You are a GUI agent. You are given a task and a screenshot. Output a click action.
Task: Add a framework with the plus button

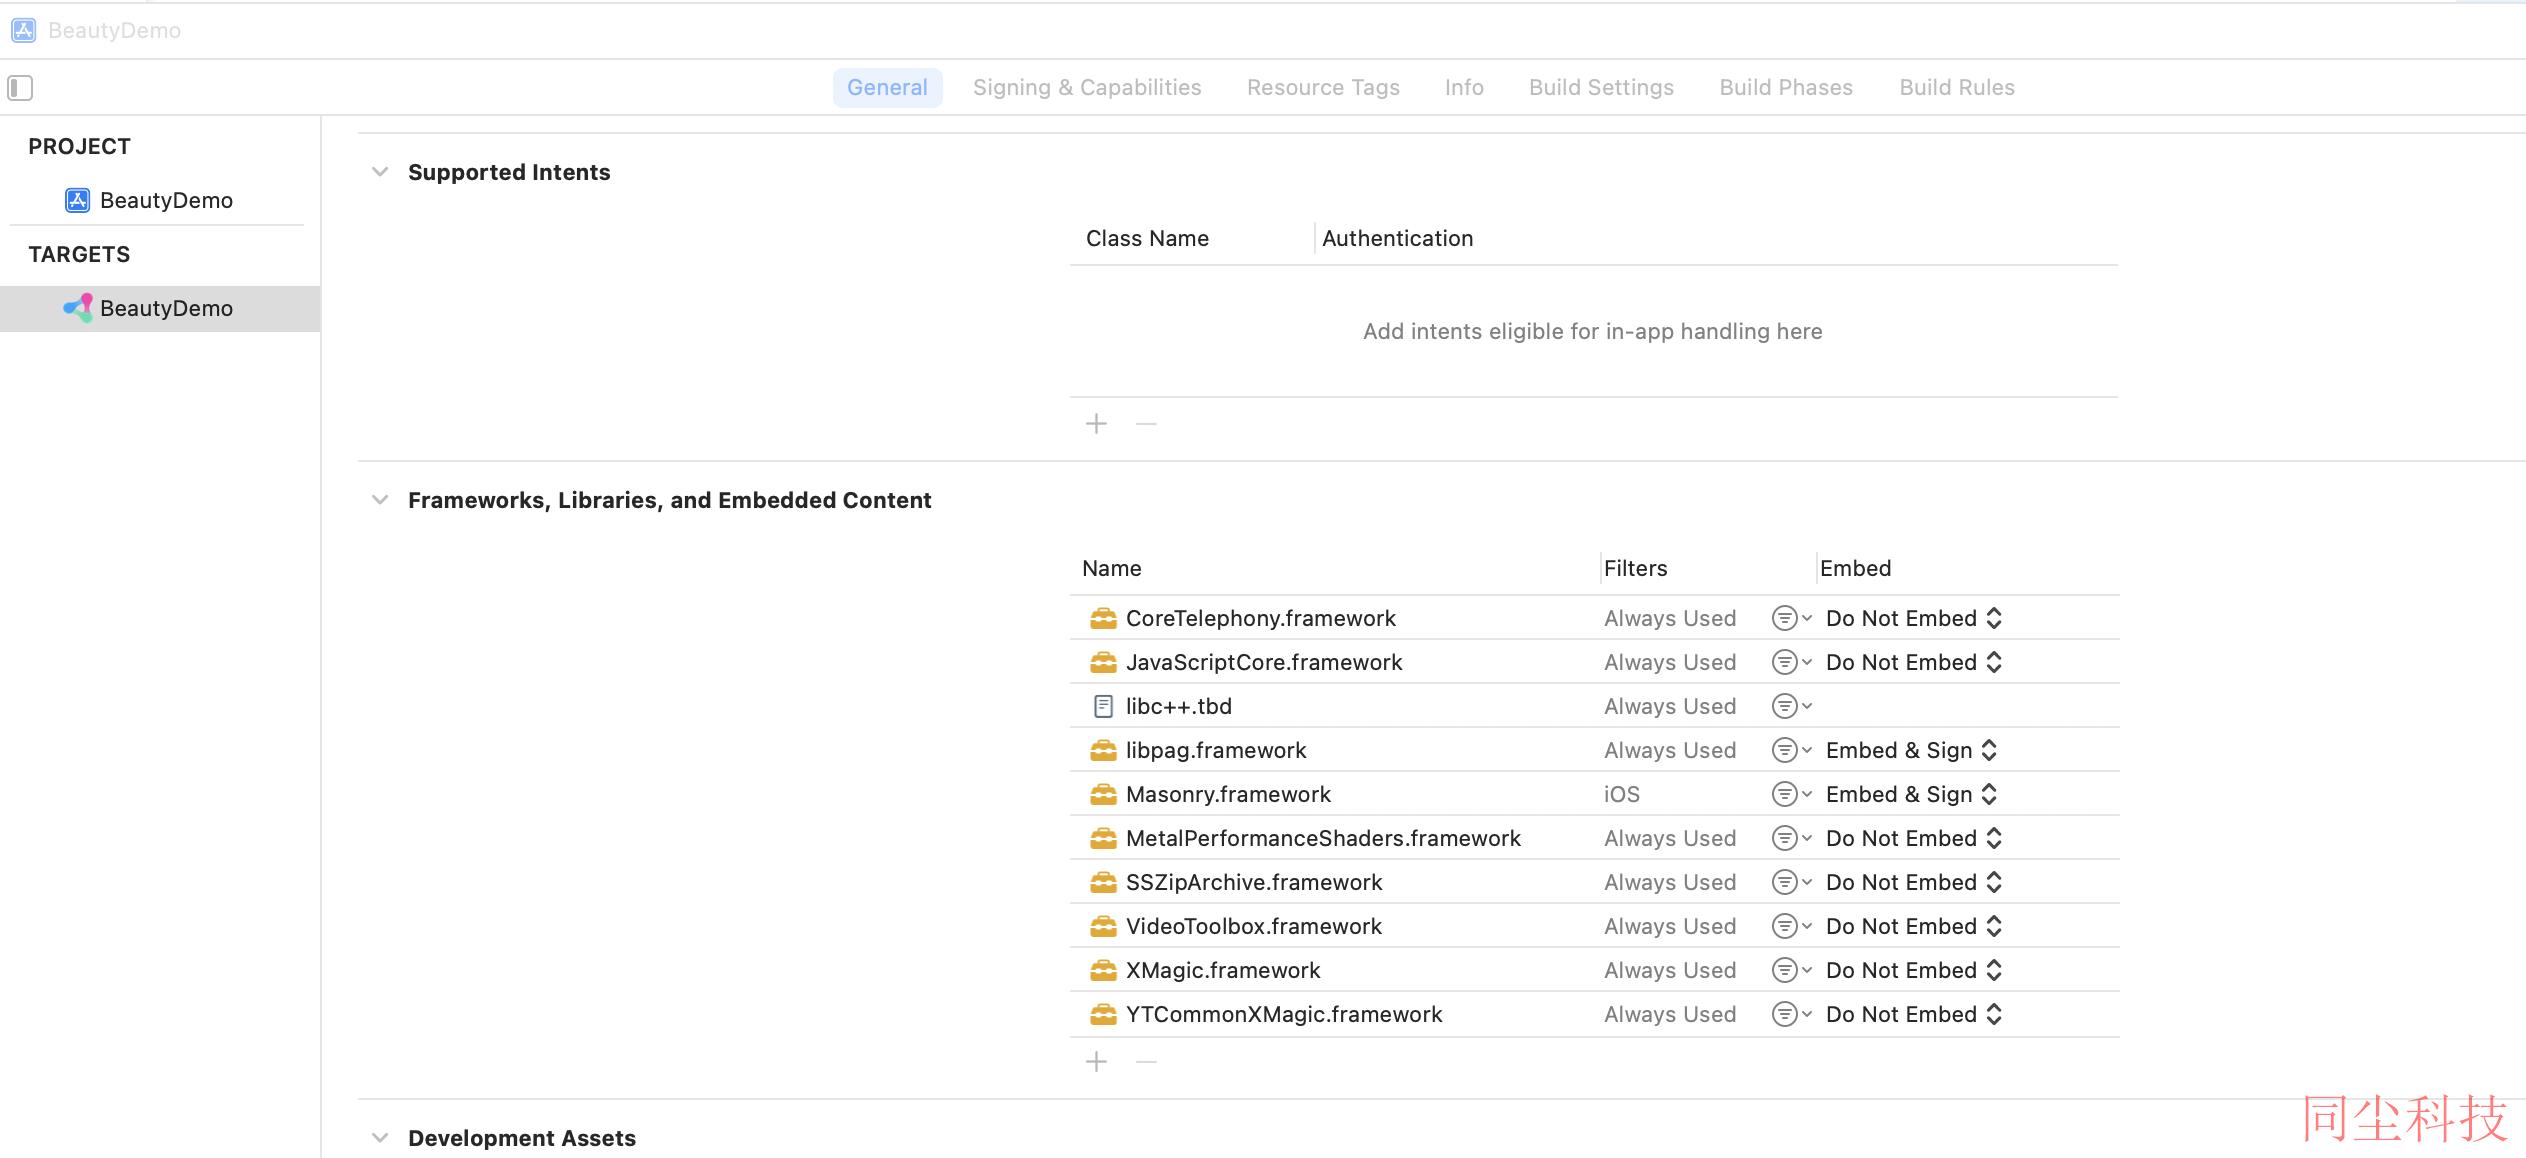pos(1097,1062)
